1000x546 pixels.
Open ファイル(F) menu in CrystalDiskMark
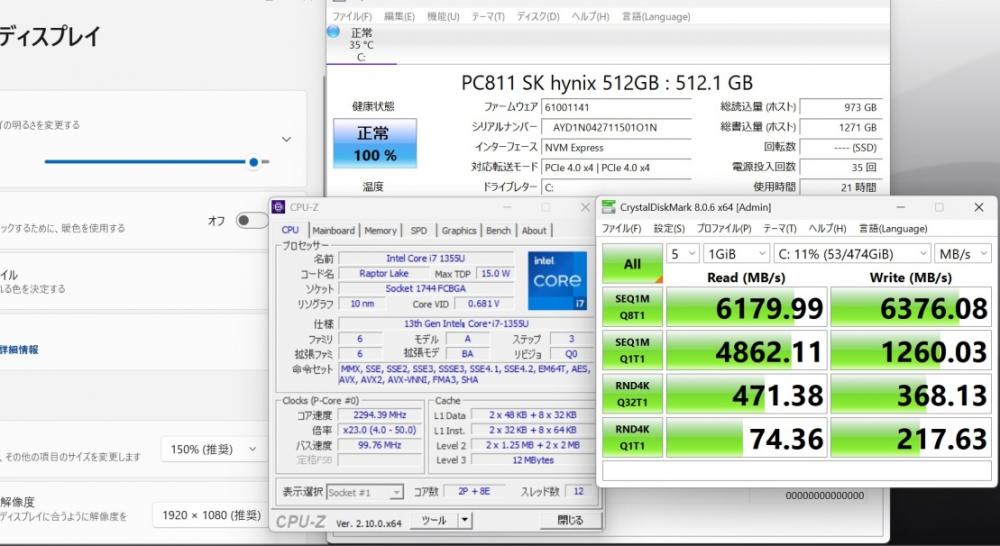tap(622, 228)
